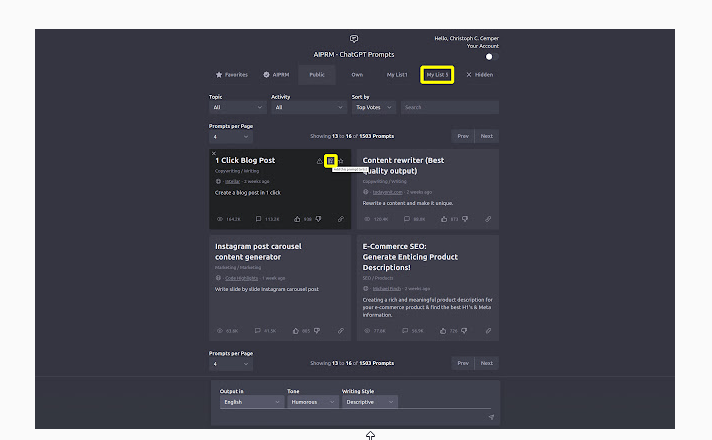The width and height of the screenshot is (712, 440).
Task: Open the My List 3 tab
Action: 437,74
